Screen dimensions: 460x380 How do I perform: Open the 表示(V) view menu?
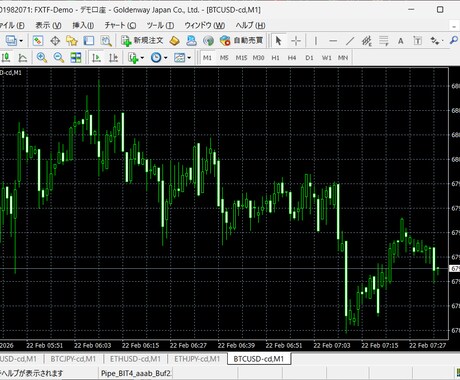pyautogui.click(x=48, y=25)
